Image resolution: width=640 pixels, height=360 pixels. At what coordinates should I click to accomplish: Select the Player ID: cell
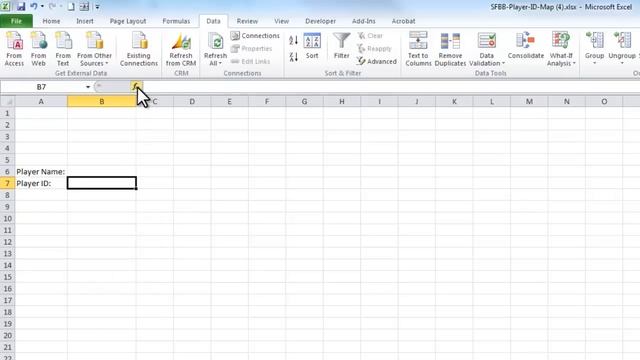[41, 183]
